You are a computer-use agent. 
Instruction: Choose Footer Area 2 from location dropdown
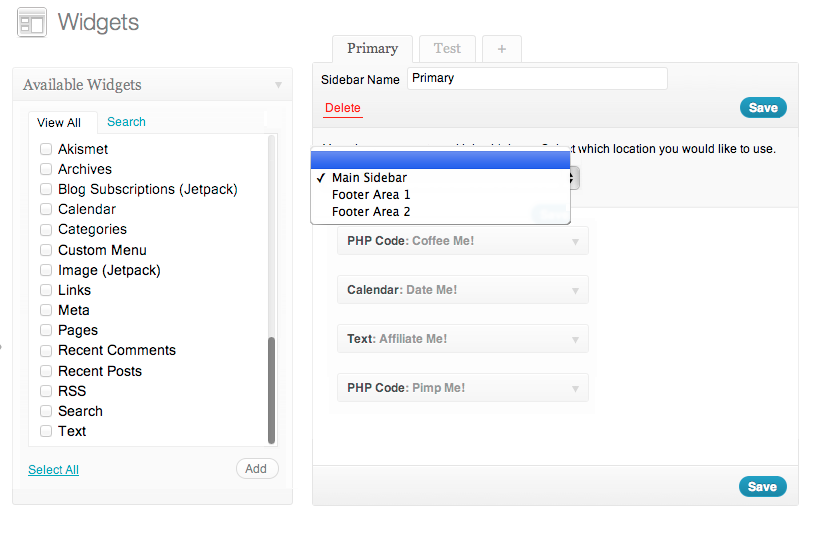click(x=371, y=211)
